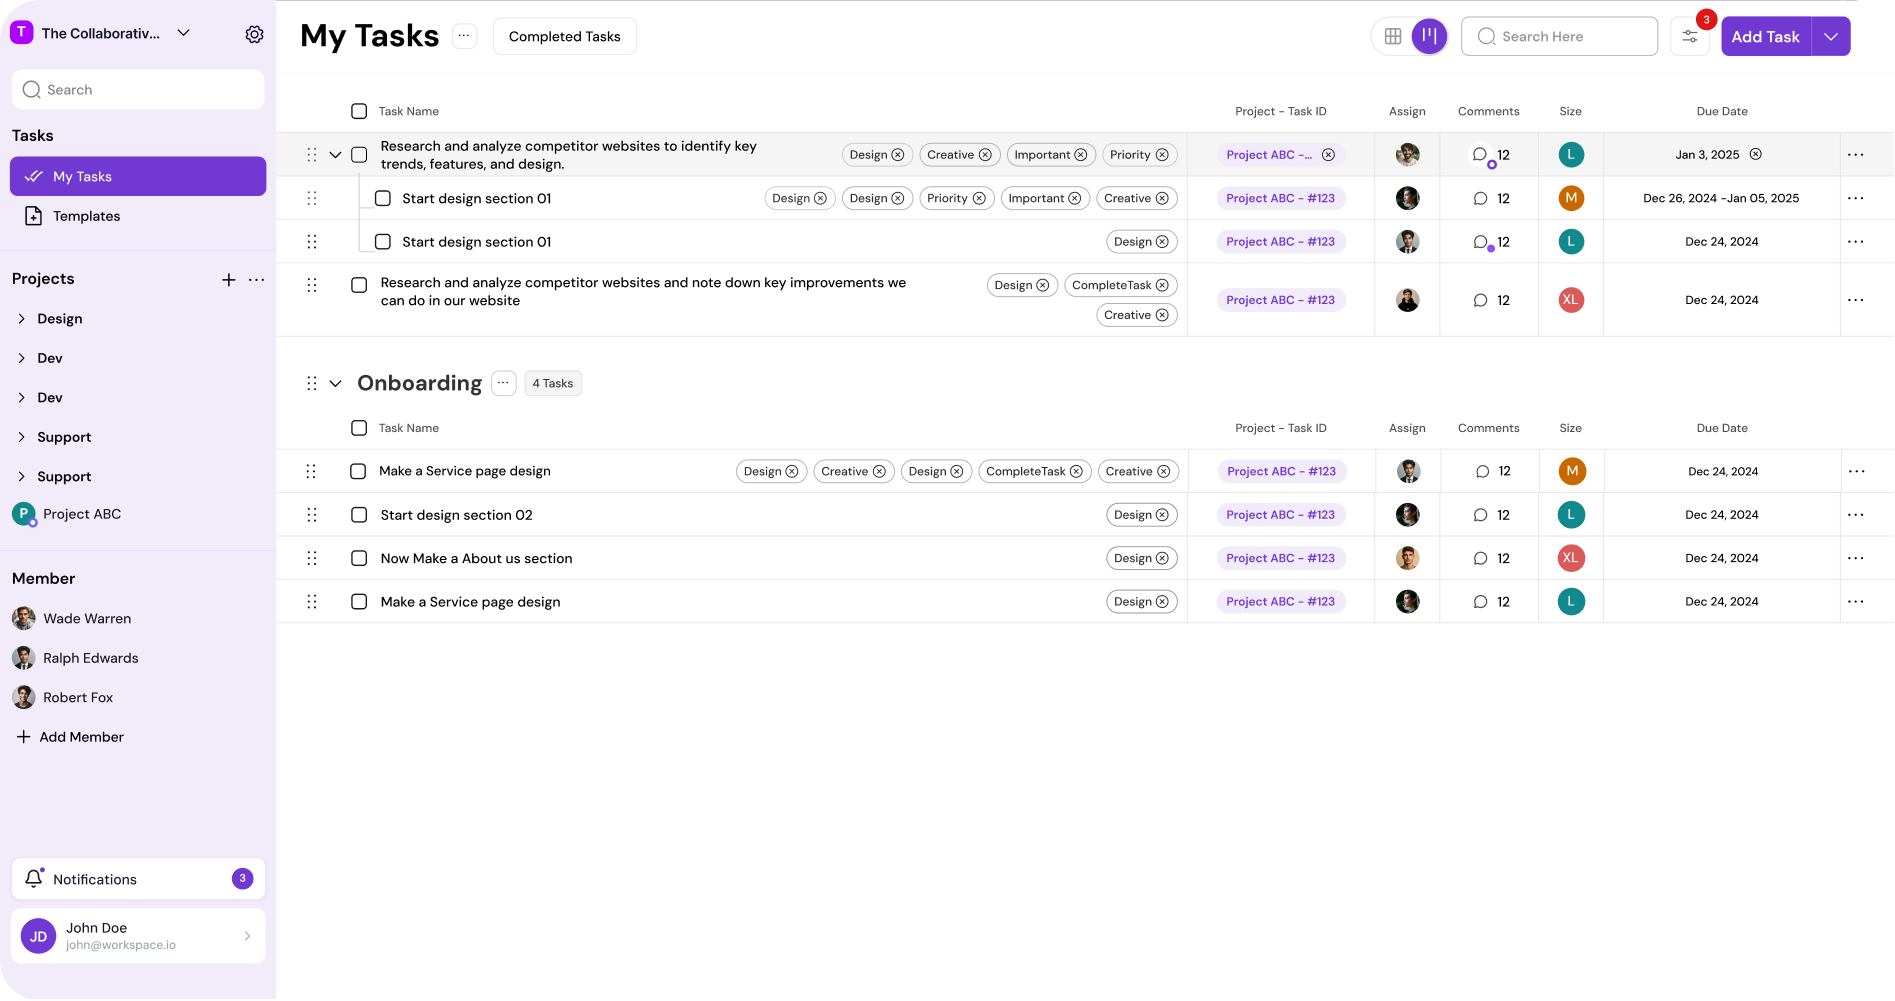Click the Search Here field

(1559, 37)
